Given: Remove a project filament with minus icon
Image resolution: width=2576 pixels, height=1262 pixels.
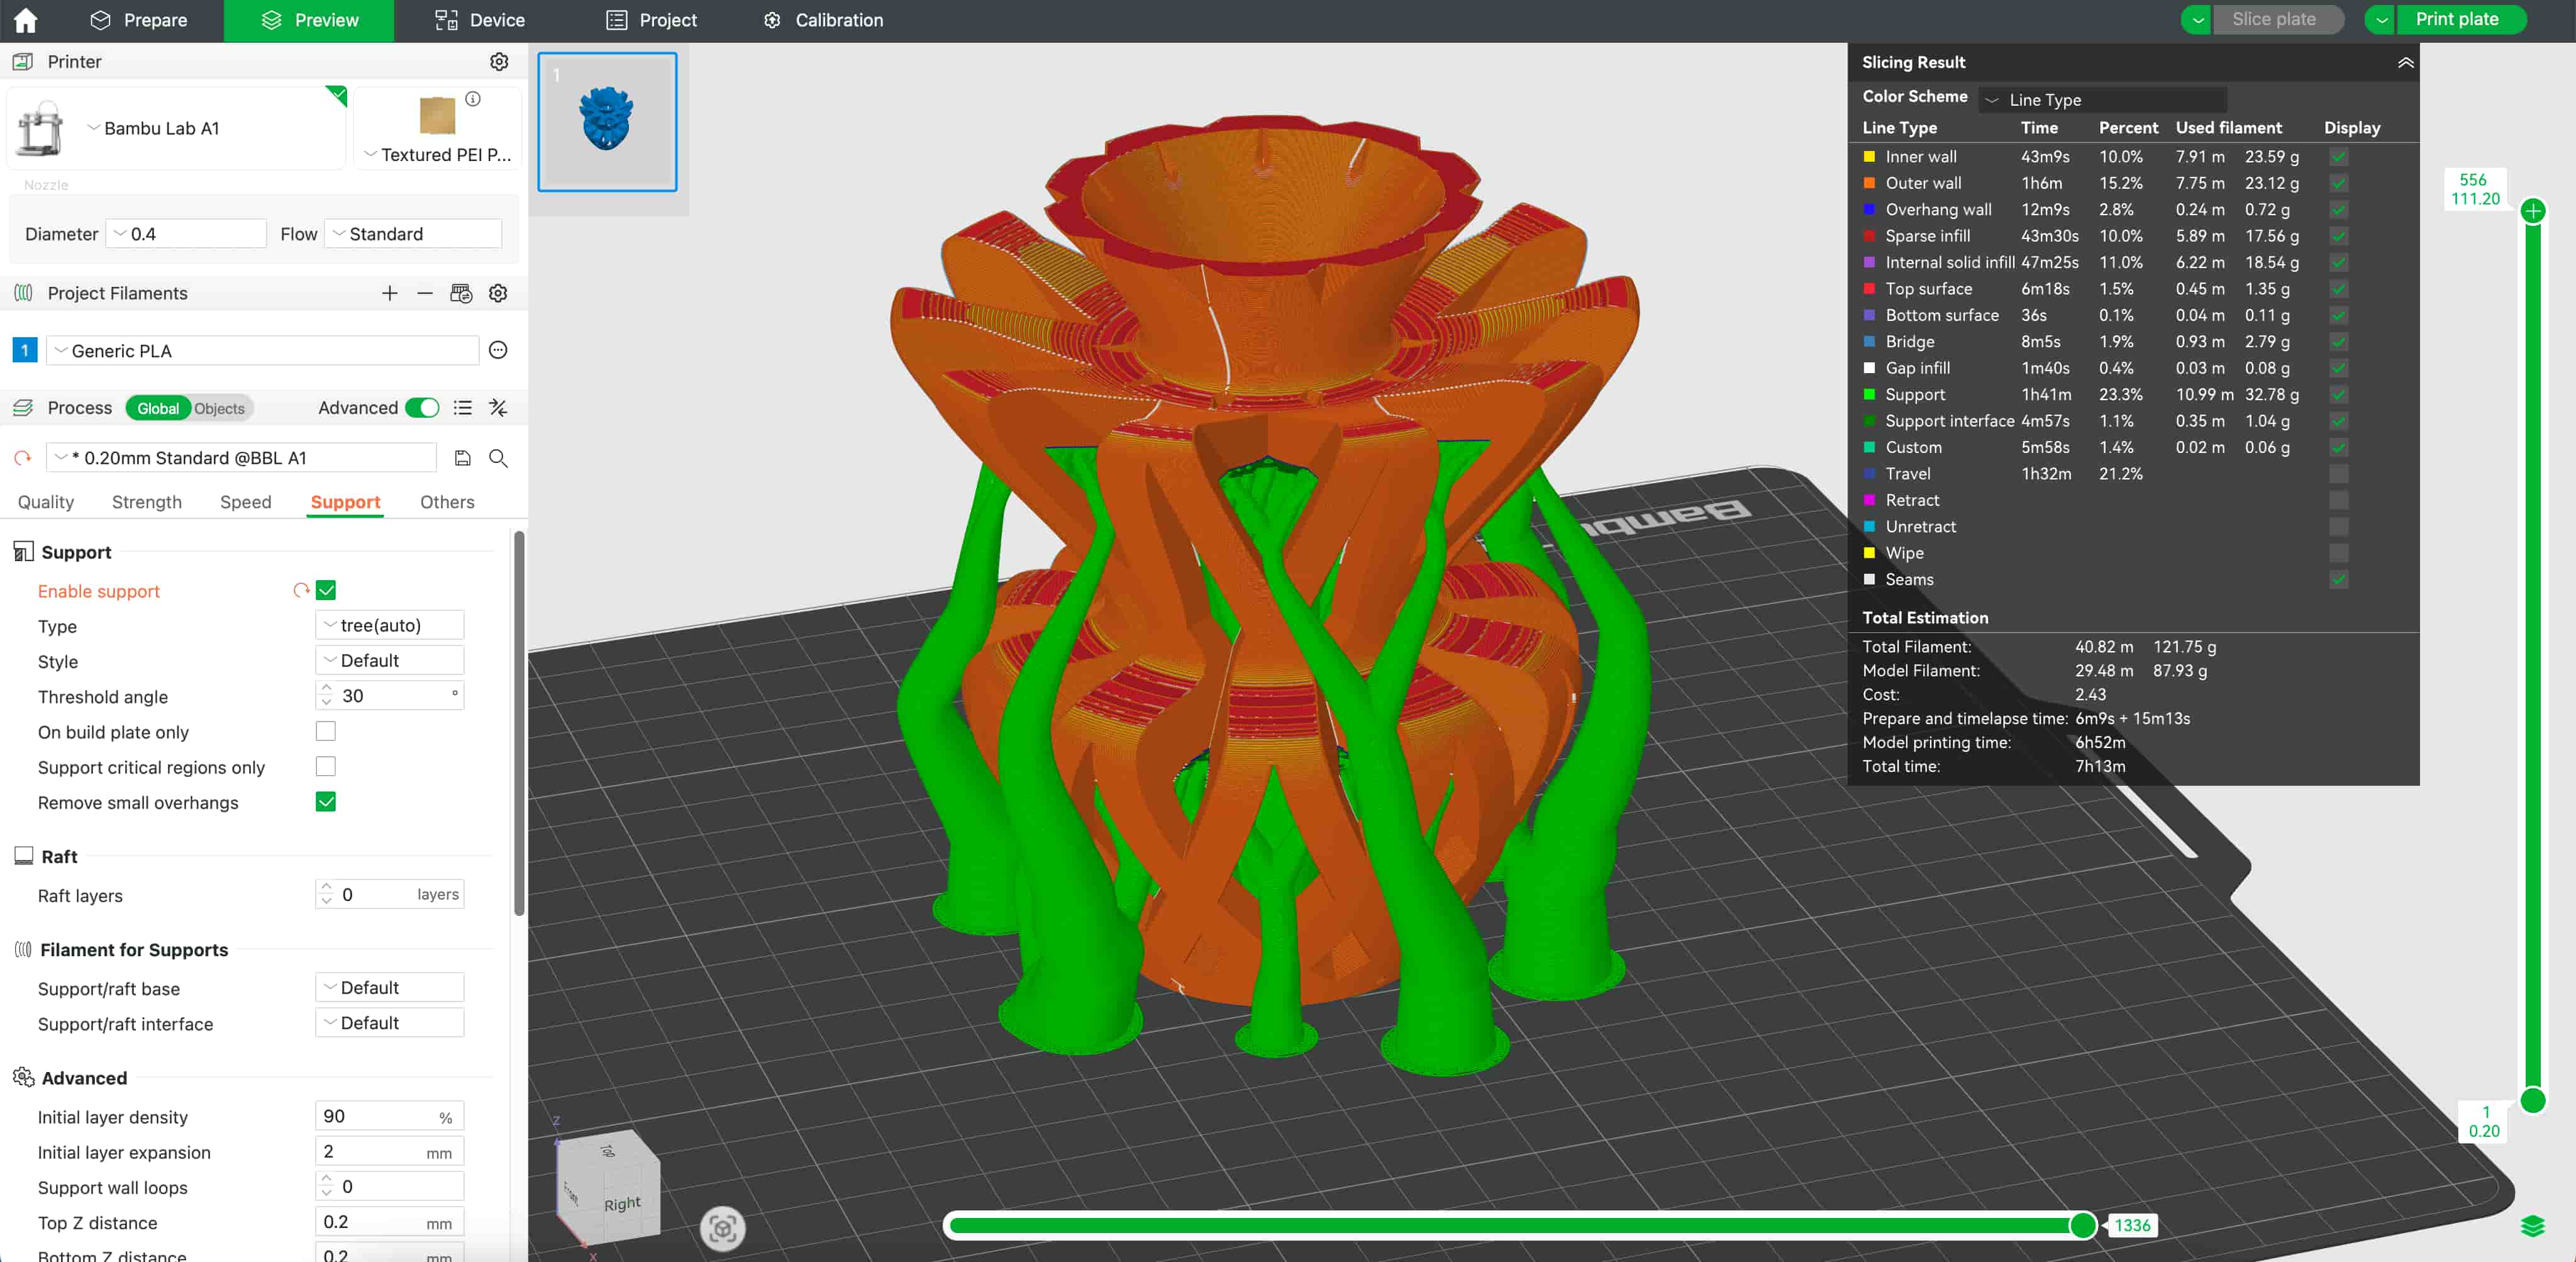Looking at the screenshot, I should 425,293.
